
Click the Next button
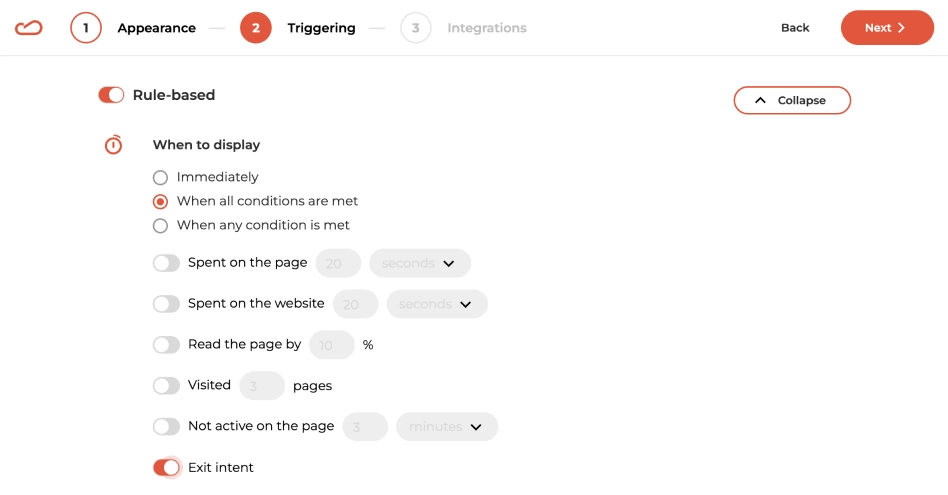click(x=887, y=27)
